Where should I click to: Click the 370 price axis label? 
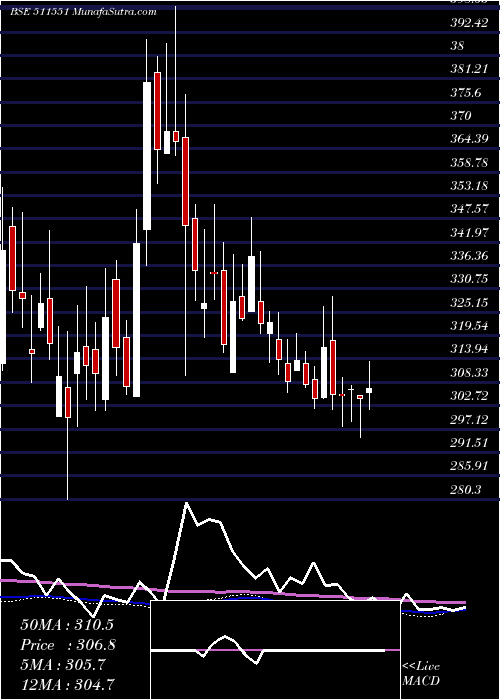pyautogui.click(x=461, y=116)
